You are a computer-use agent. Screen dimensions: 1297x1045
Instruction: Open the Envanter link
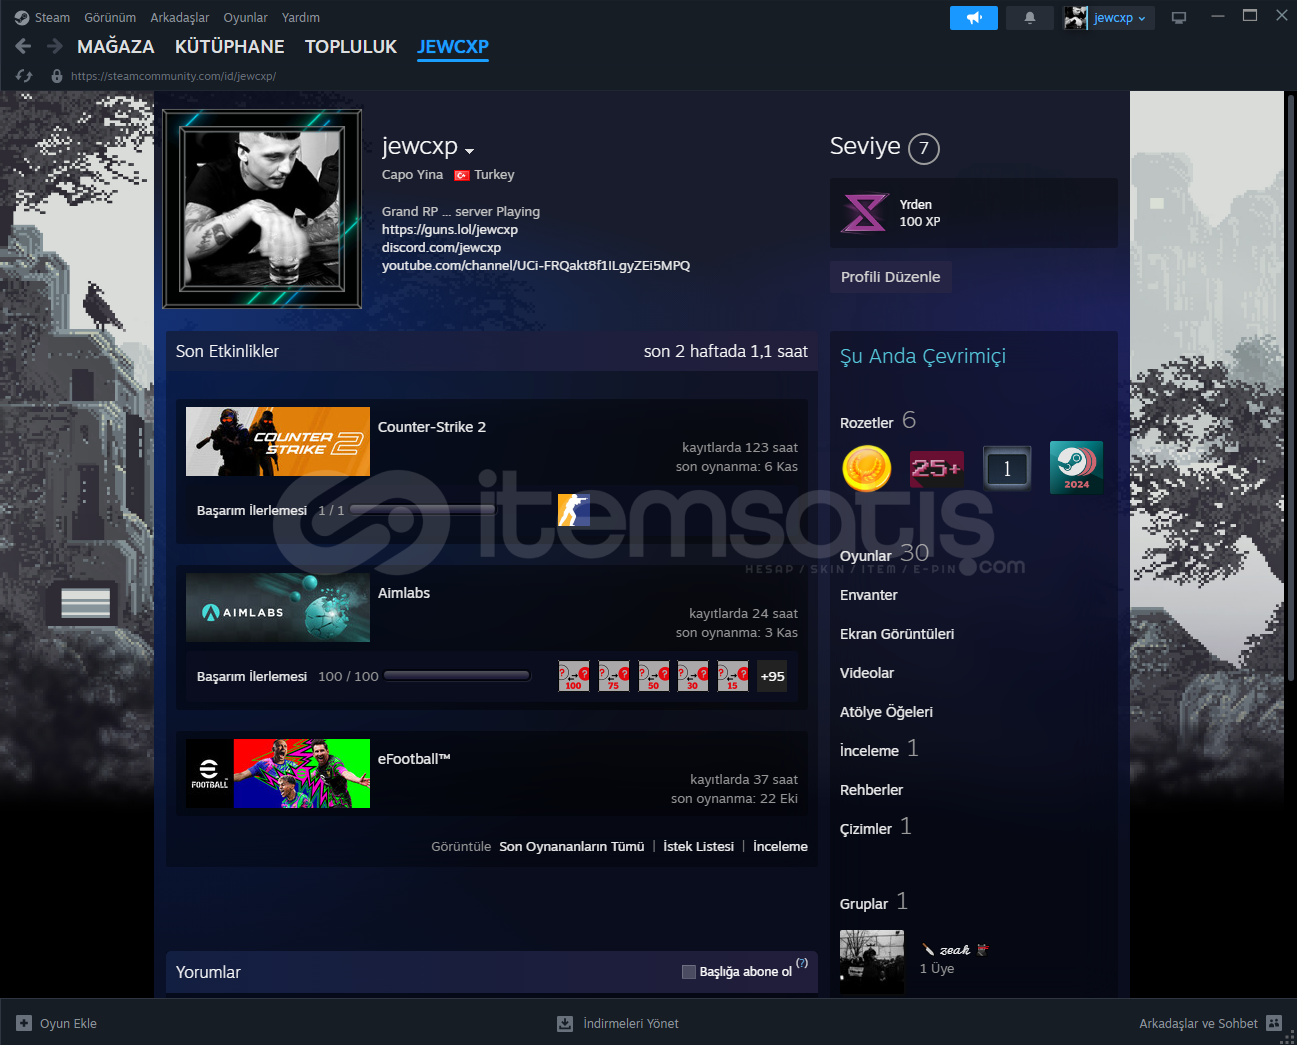point(869,595)
